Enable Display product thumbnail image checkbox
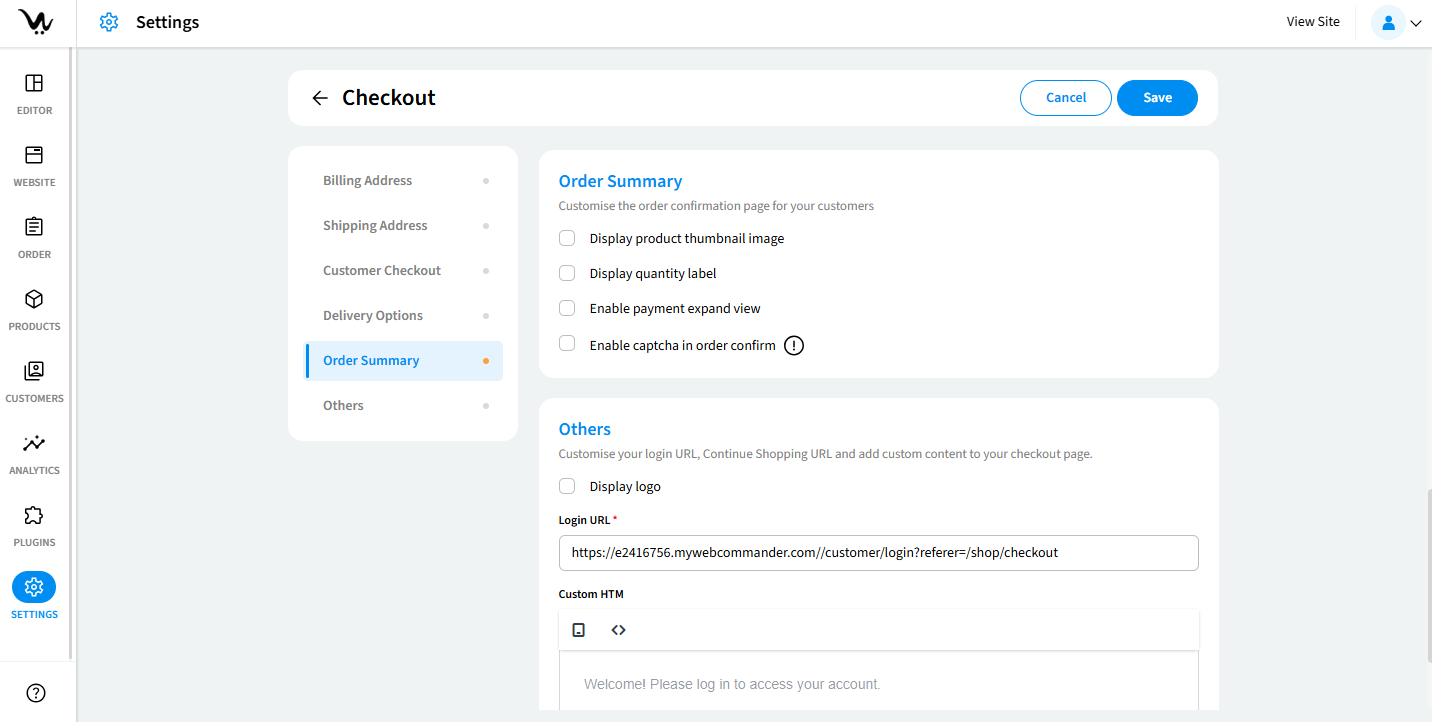The width and height of the screenshot is (1432, 722). click(x=567, y=238)
